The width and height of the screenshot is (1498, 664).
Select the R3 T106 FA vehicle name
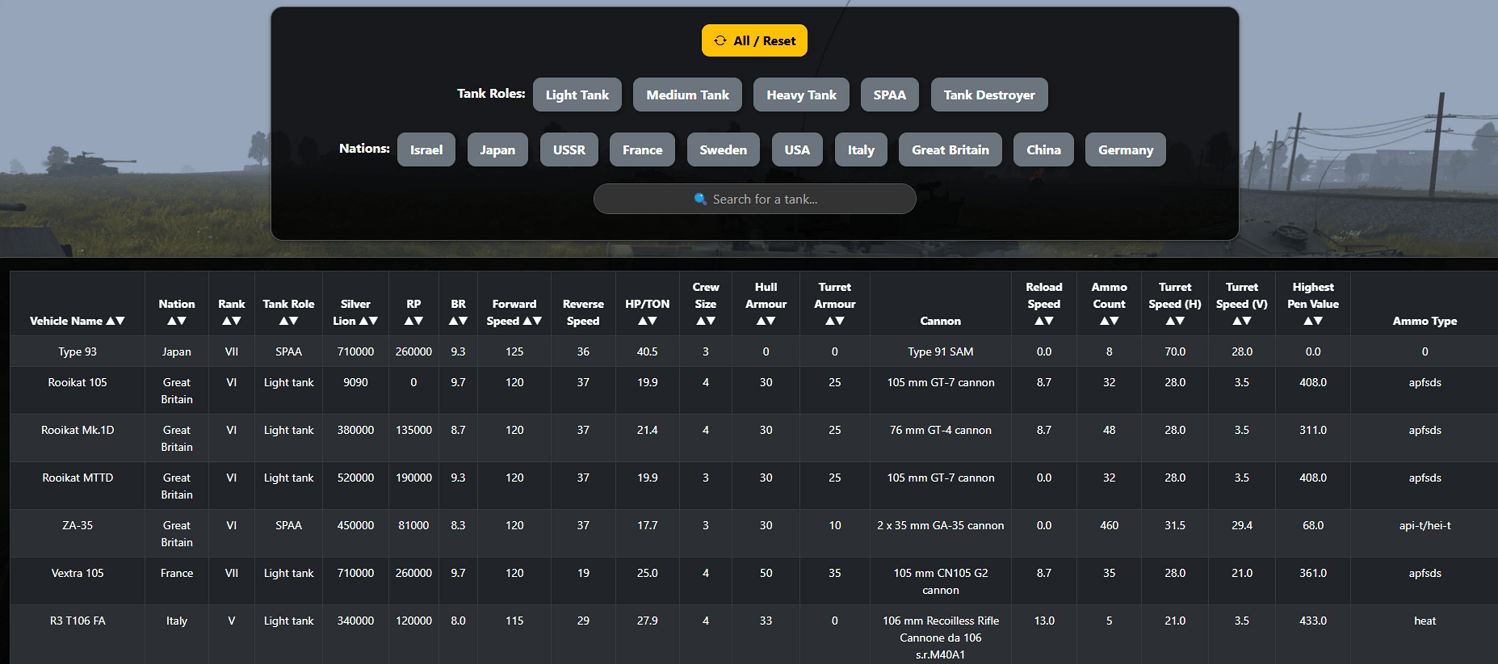click(77, 621)
